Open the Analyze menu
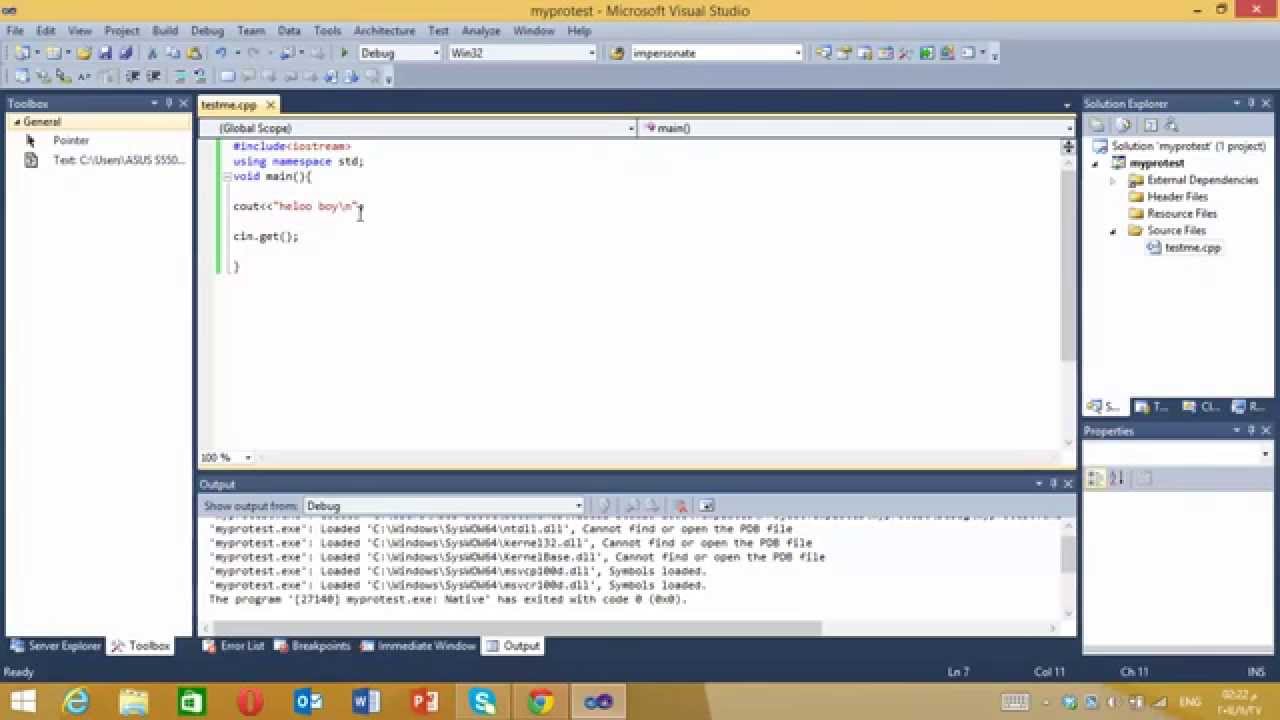 [481, 31]
